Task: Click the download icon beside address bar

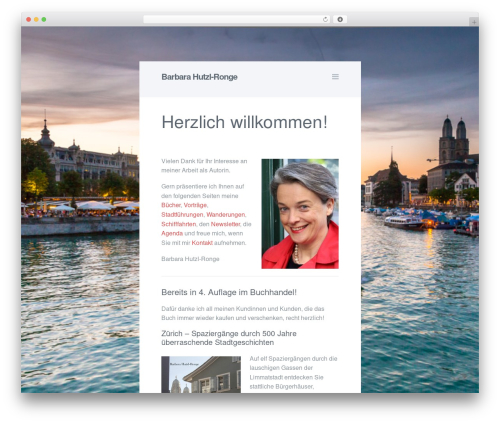Action: point(340,20)
